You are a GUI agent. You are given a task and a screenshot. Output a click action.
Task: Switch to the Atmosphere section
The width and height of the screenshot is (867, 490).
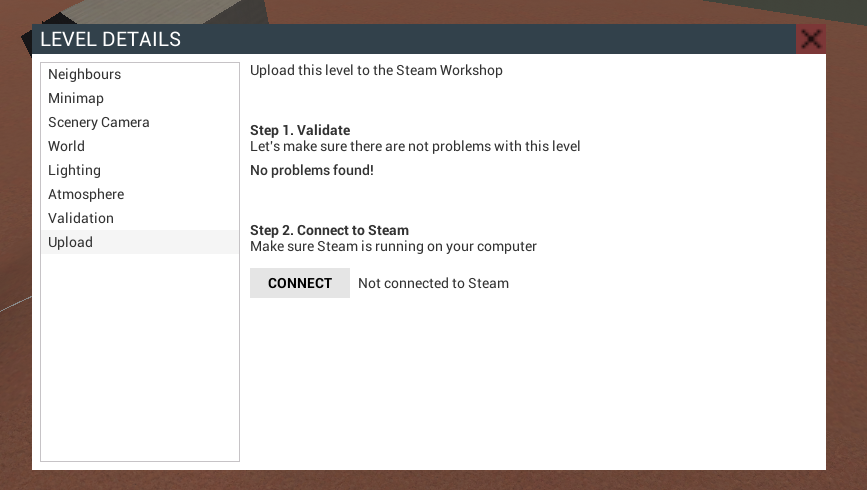(140, 194)
